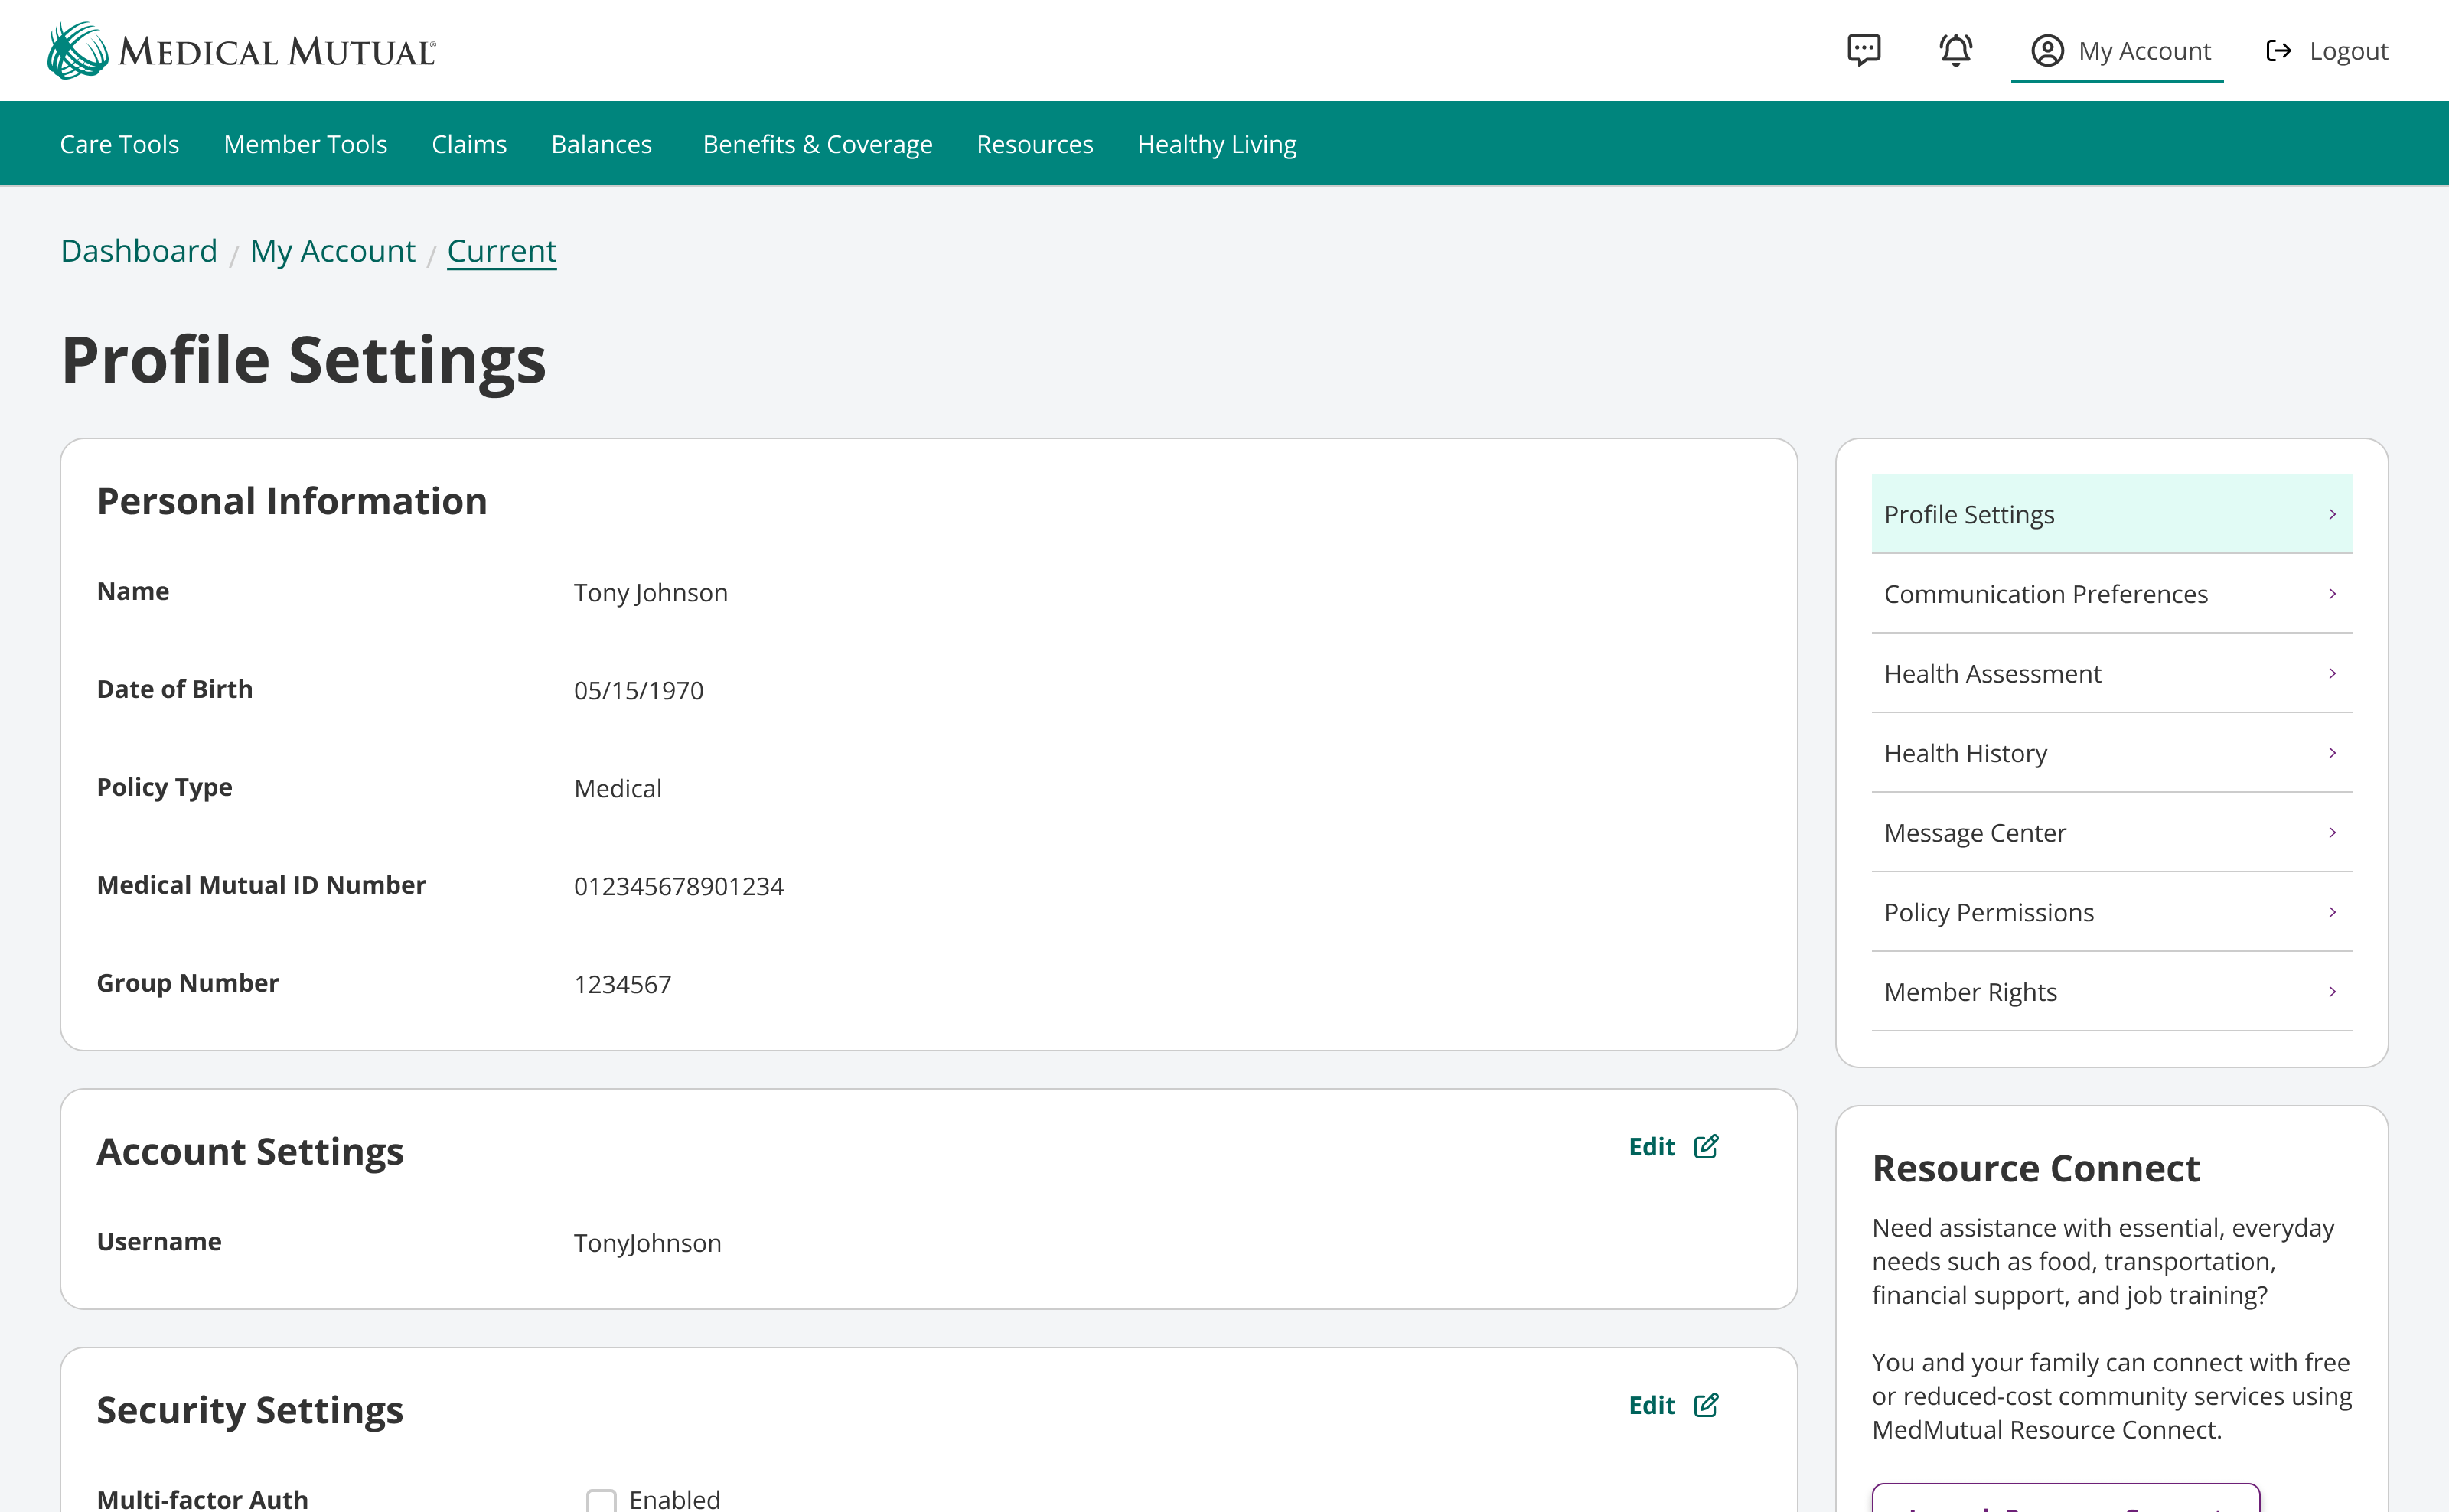Click Account Settings edit pencil icon

click(x=1706, y=1146)
